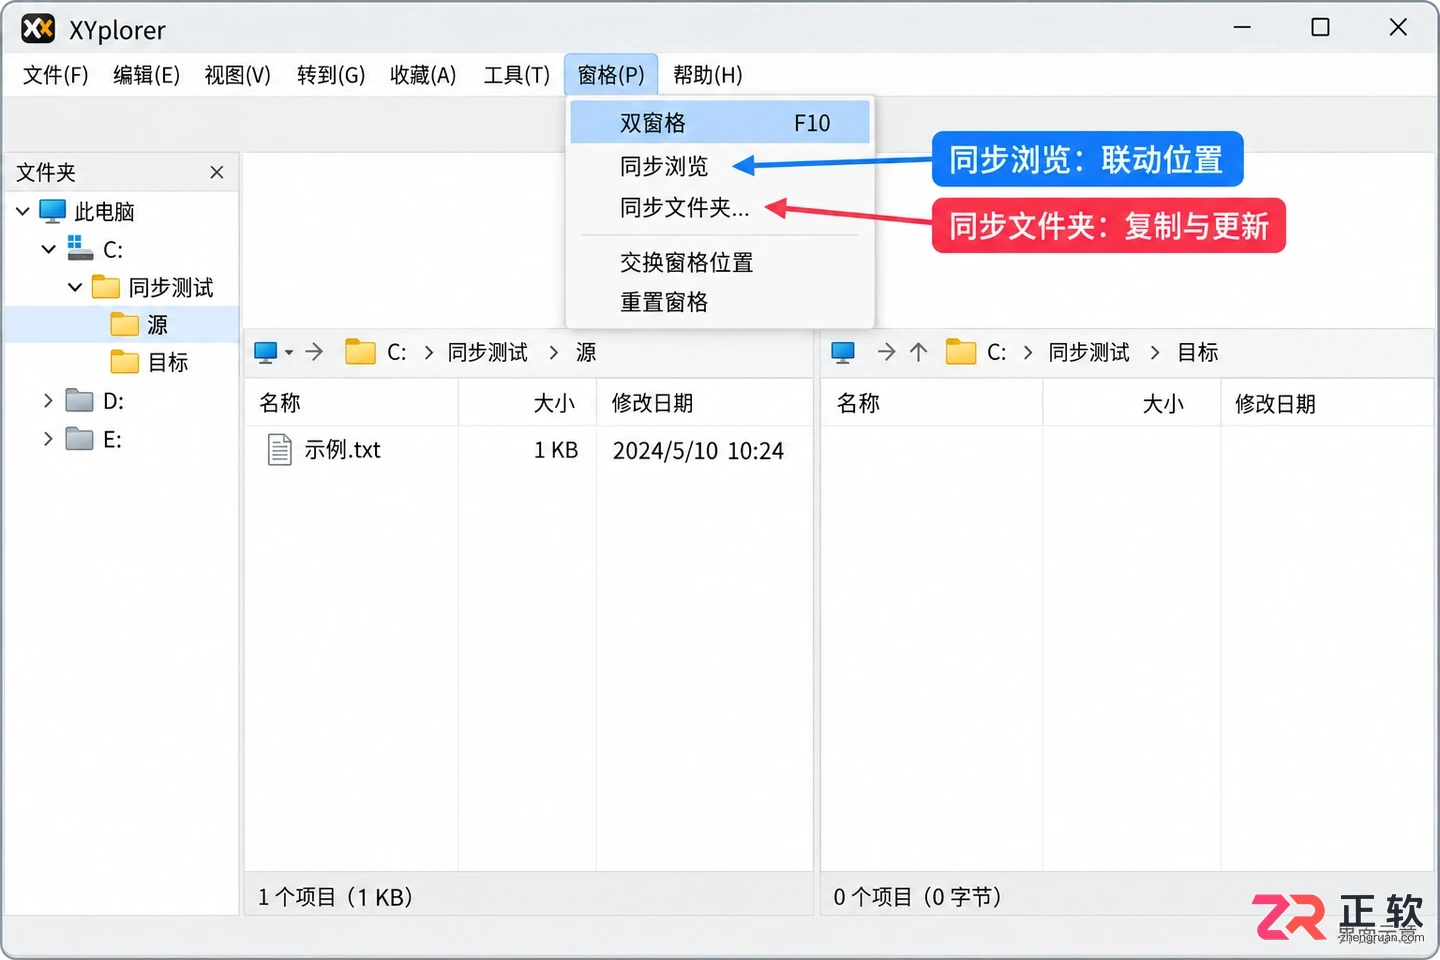Sort left pane by 修改日期 column header
This screenshot has height=960, width=1440.
pyautogui.click(x=704, y=403)
